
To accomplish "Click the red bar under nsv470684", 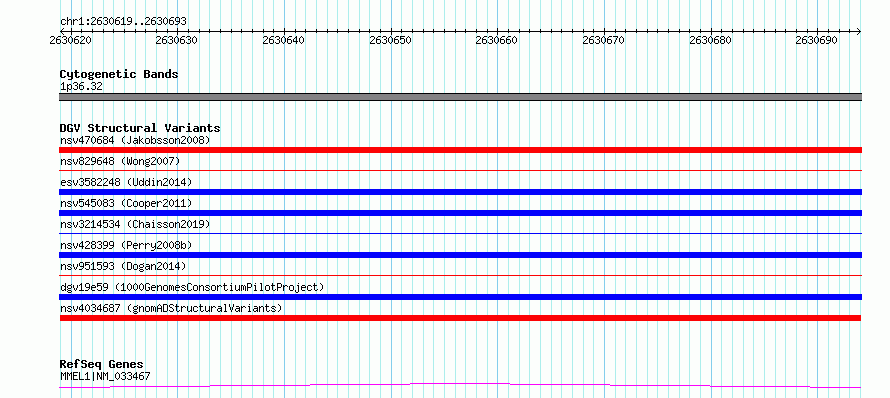I will click(460, 150).
